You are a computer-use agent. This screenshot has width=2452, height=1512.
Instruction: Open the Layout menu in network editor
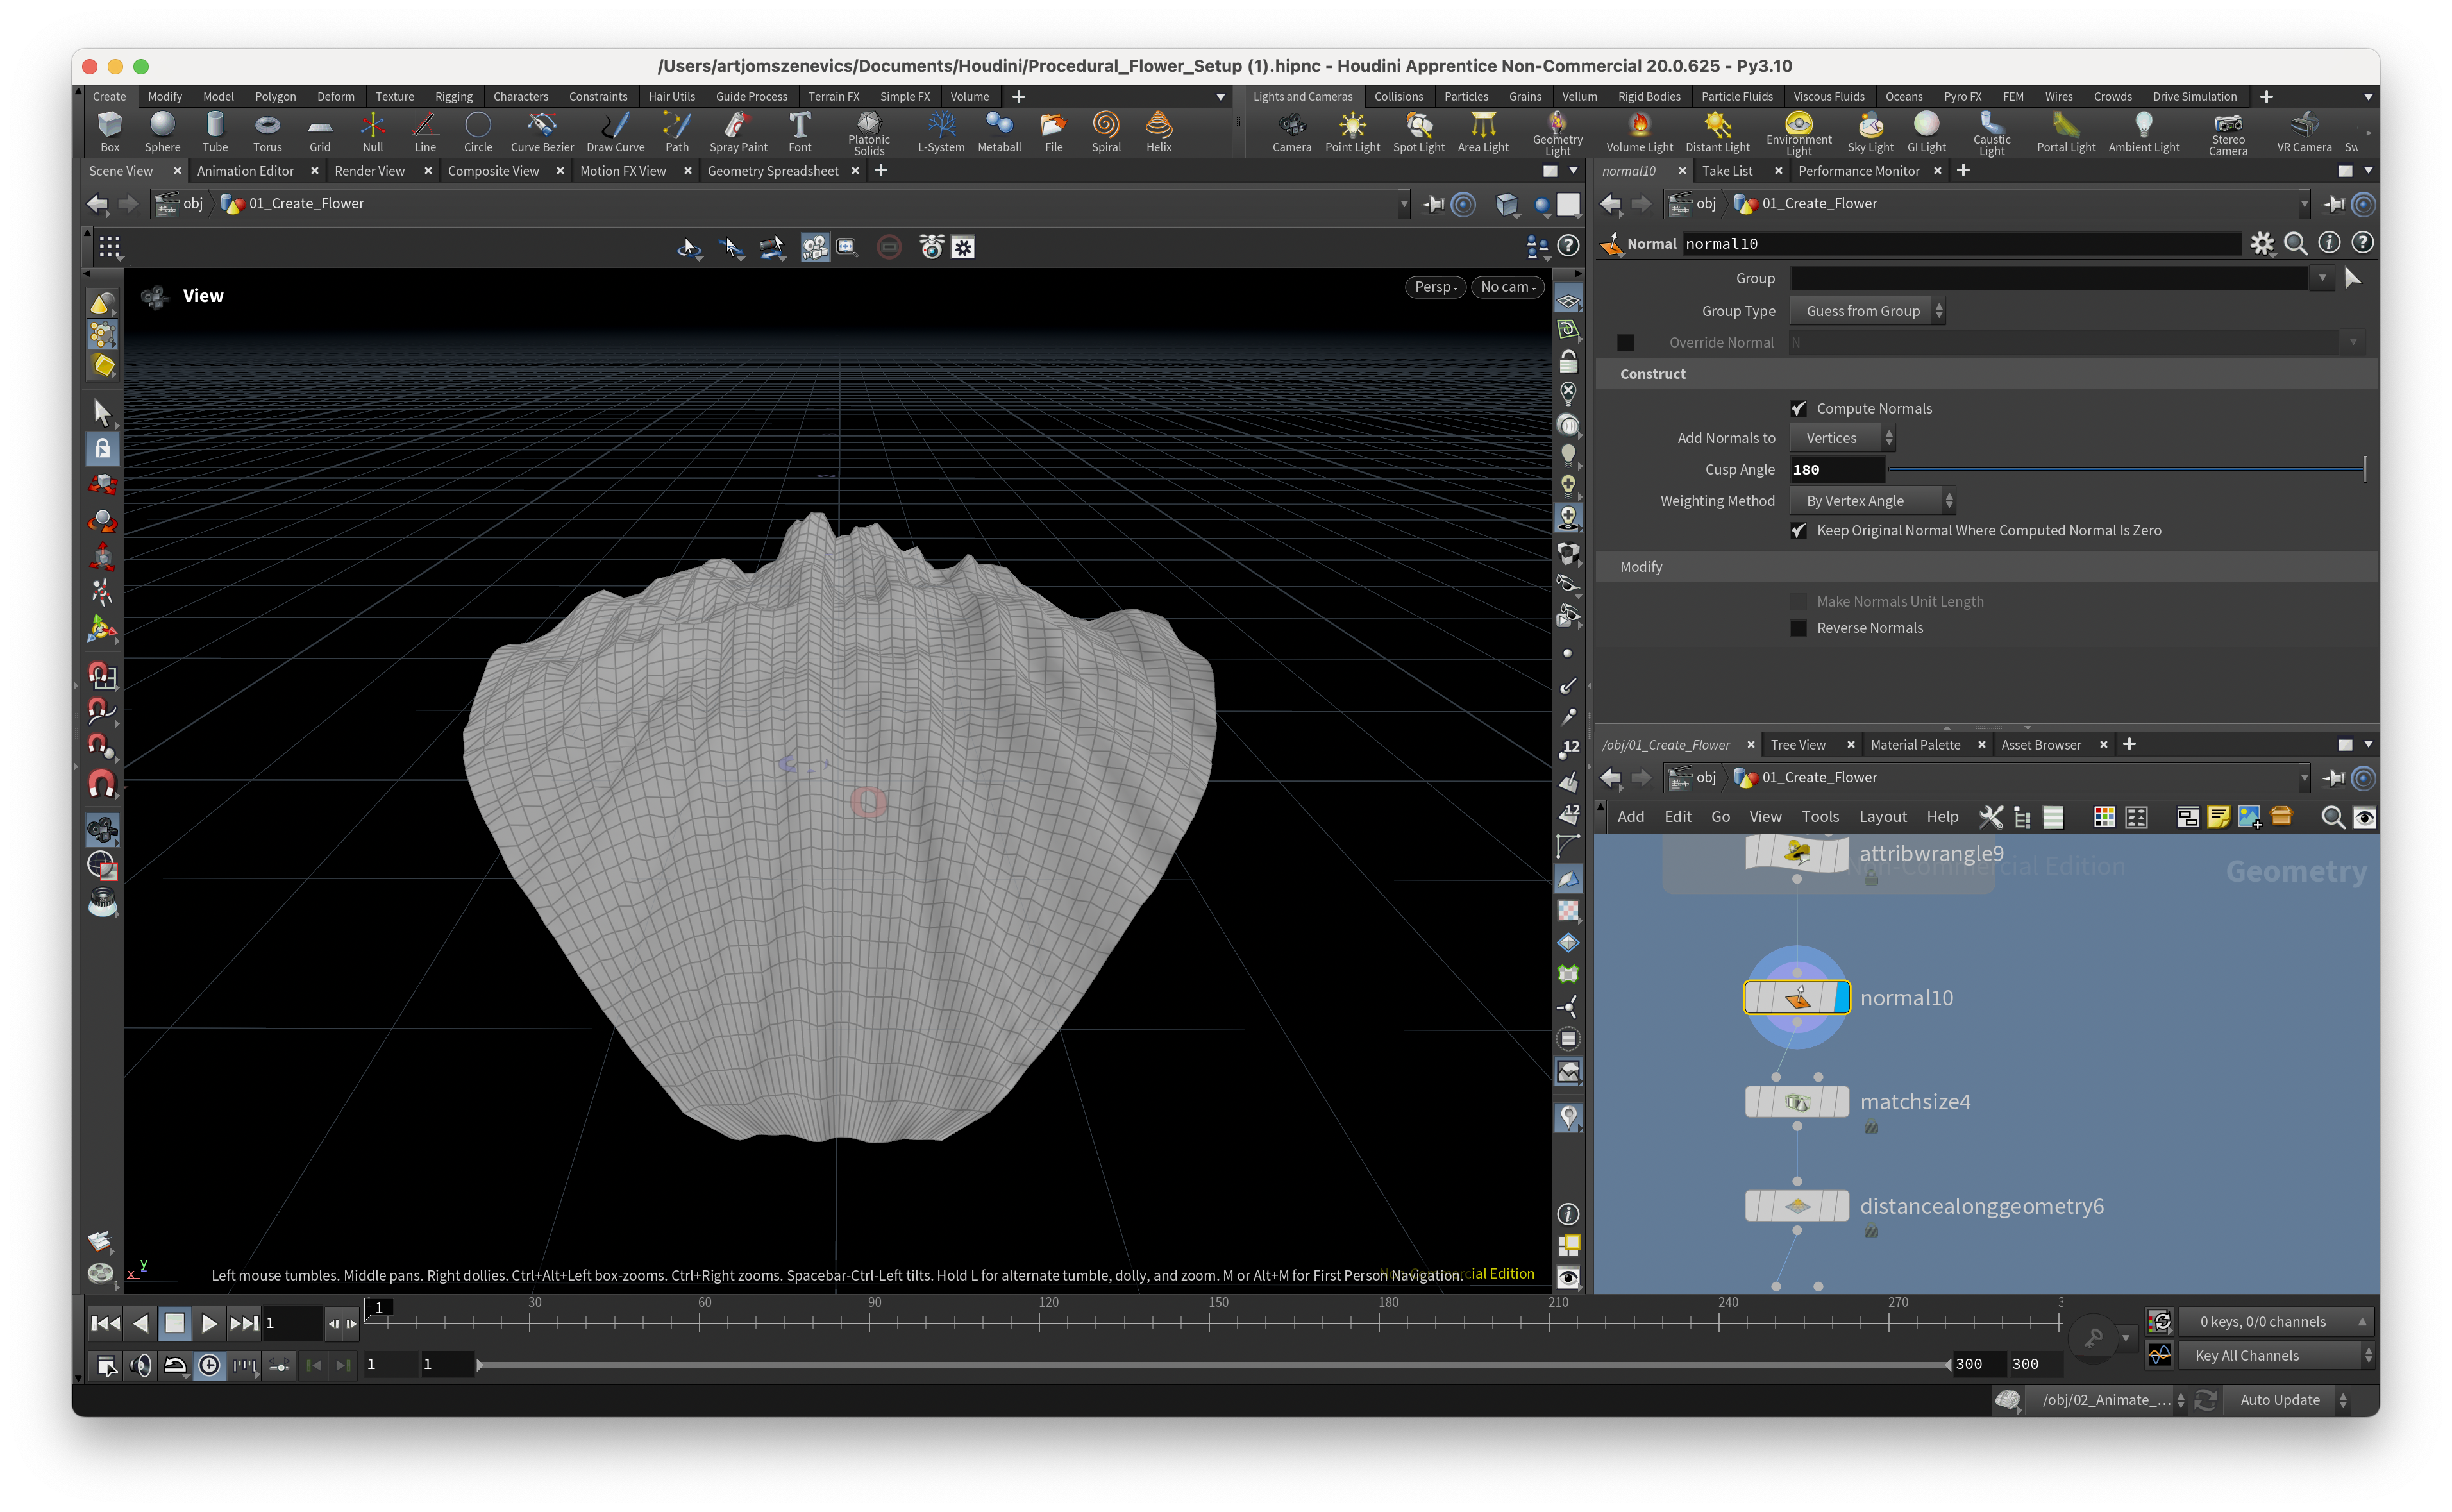pos(1882,817)
